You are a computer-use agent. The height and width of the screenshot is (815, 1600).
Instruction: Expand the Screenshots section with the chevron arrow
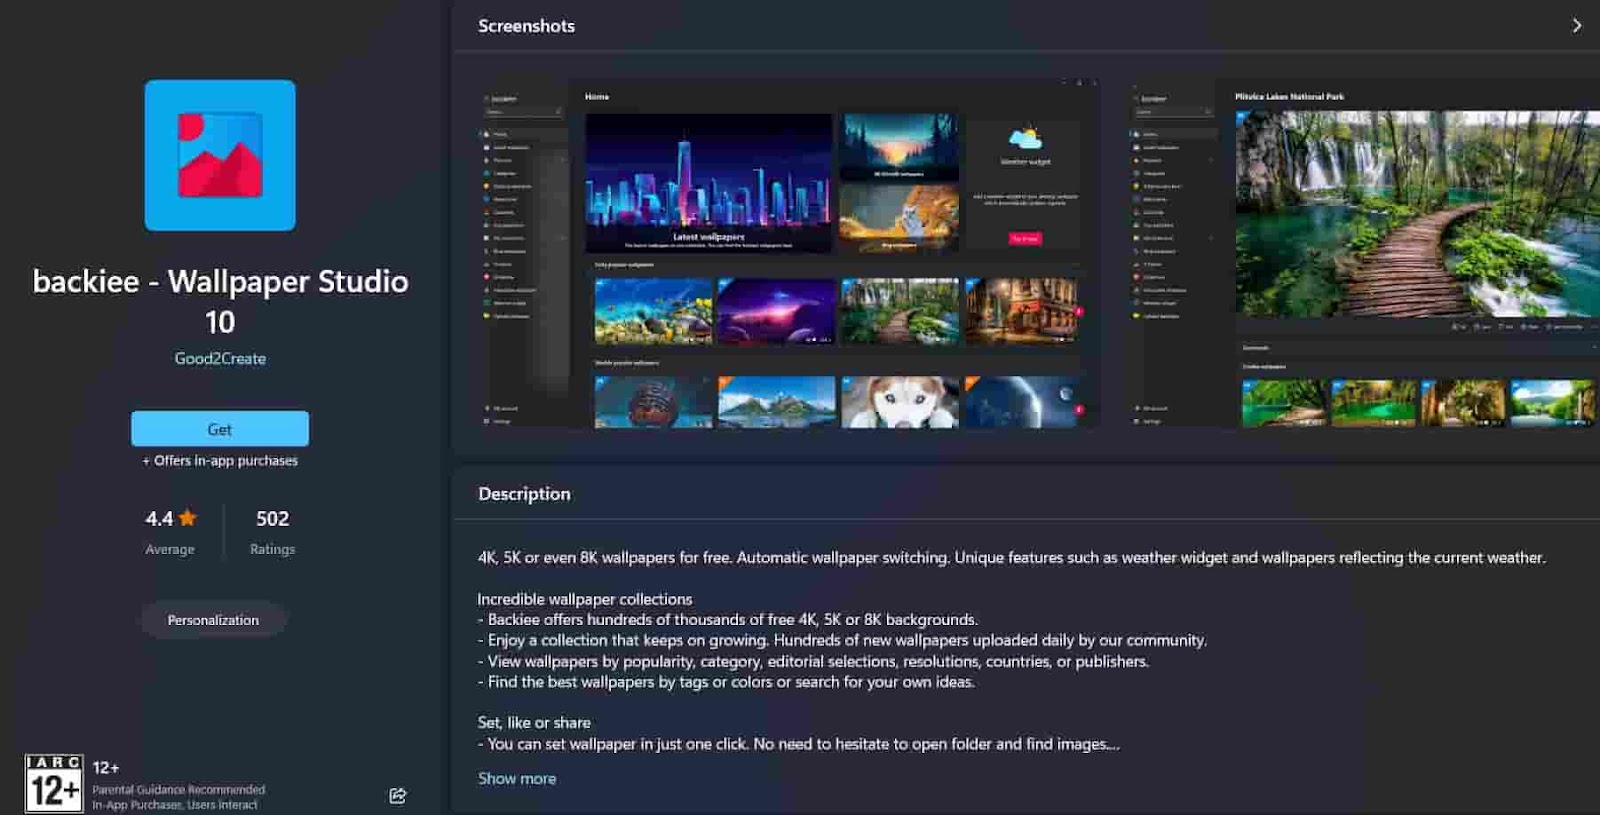[1577, 26]
